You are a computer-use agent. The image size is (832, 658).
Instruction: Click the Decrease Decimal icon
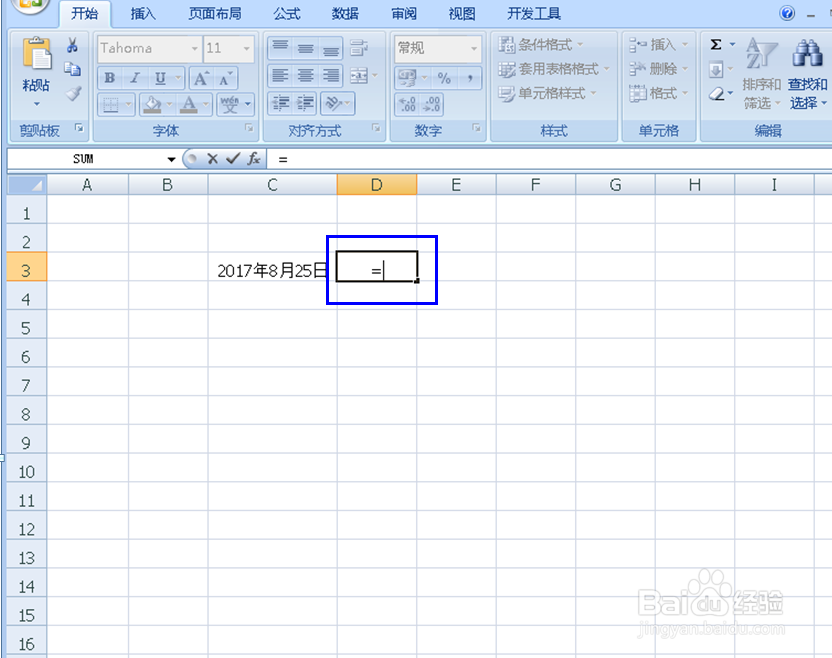pyautogui.click(x=431, y=104)
